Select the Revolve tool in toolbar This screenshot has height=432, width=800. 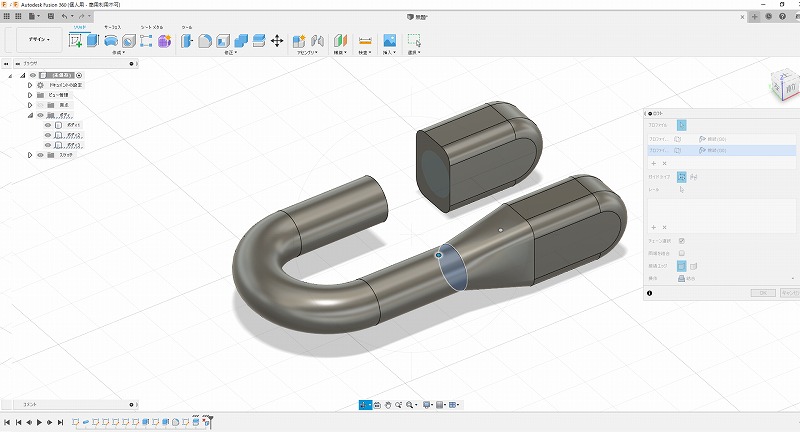tap(111, 41)
